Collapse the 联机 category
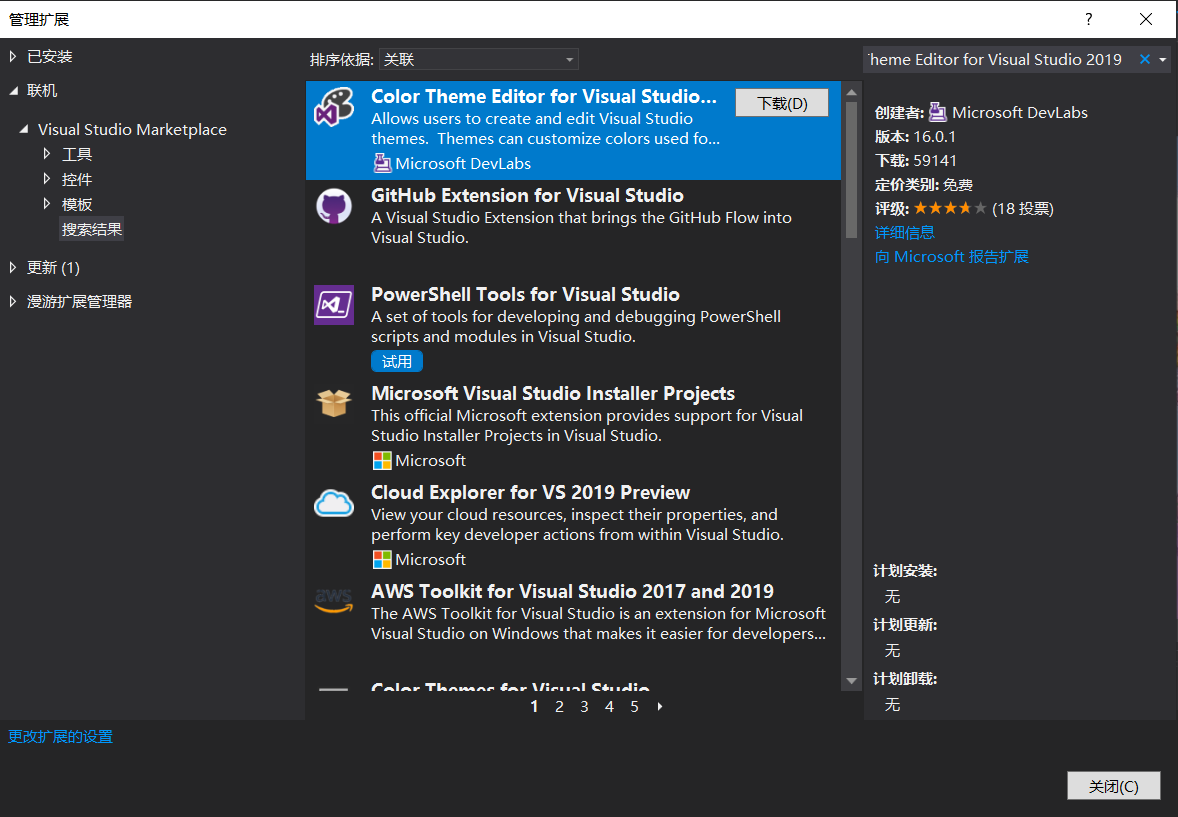1178x817 pixels. [x=14, y=91]
